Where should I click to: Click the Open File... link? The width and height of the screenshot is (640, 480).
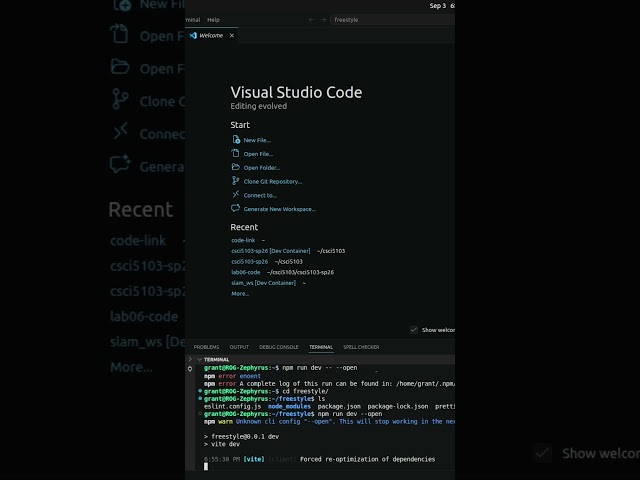tap(258, 154)
